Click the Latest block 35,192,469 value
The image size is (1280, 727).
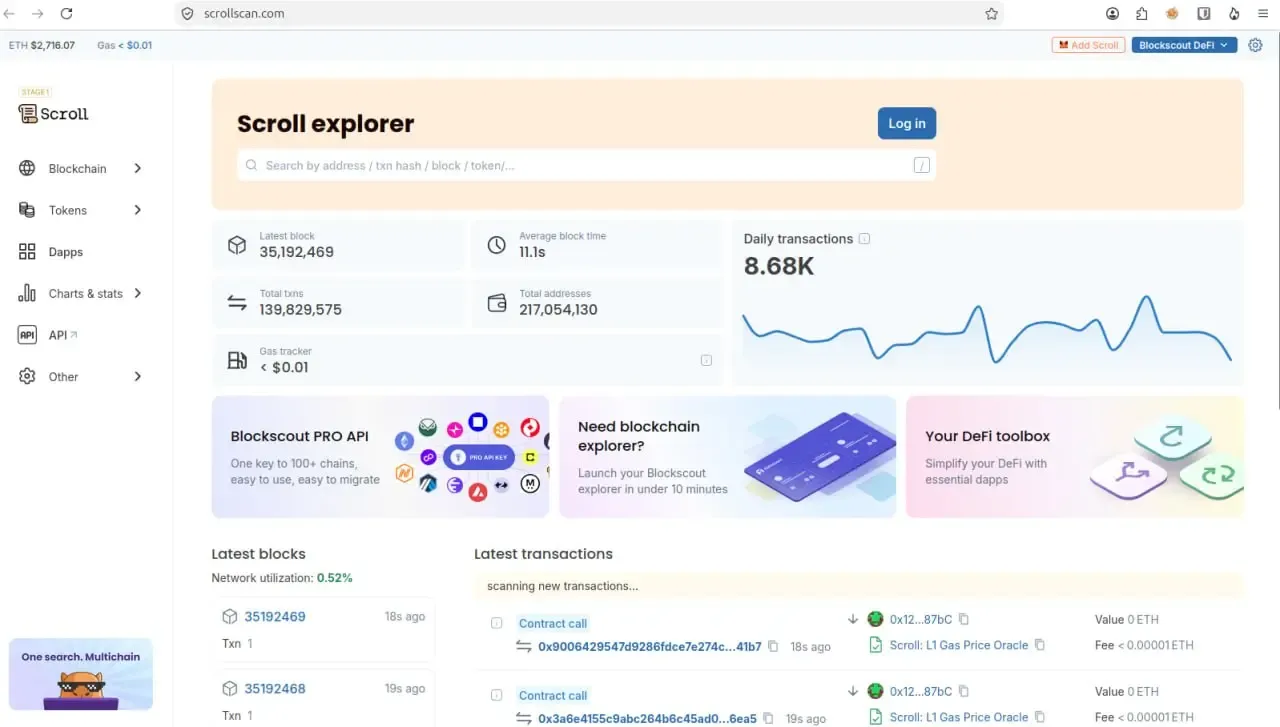click(297, 252)
